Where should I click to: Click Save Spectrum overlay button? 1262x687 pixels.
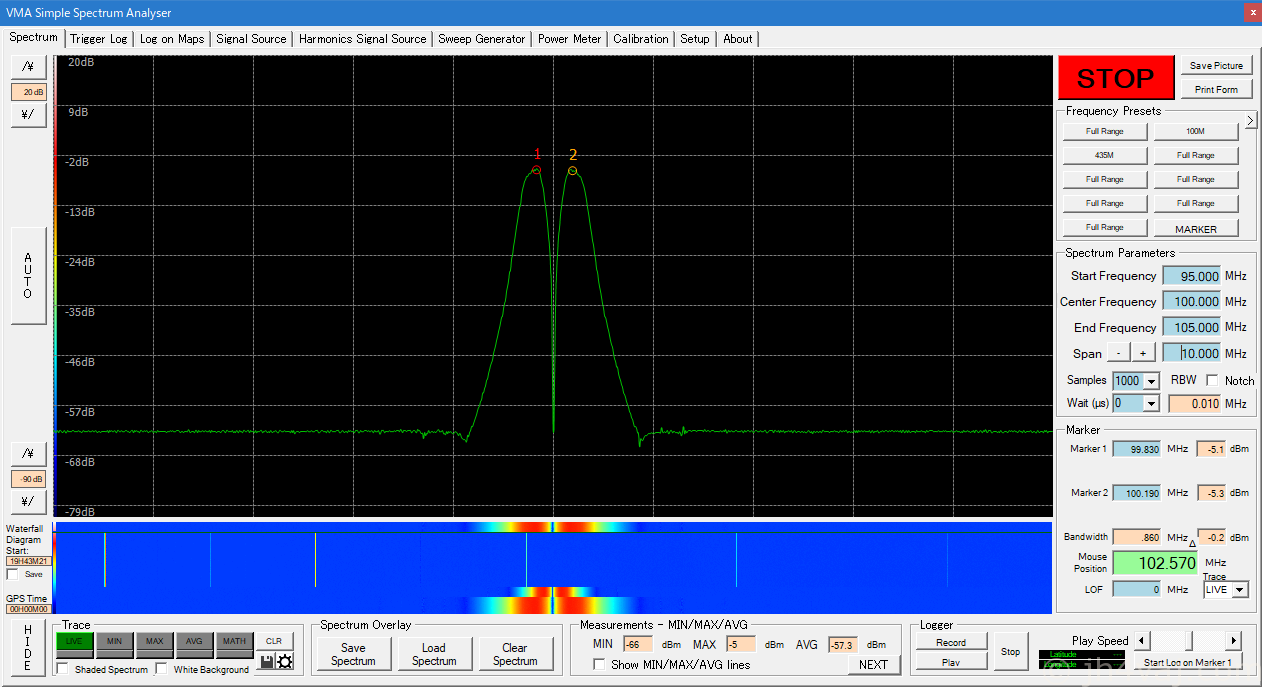(353, 654)
